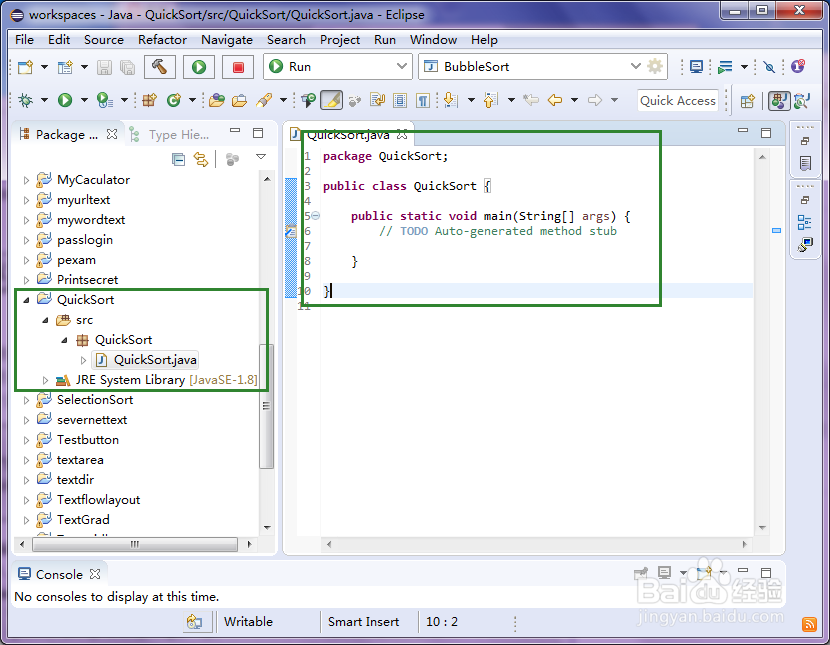Click the Next Annotation arrow icon
This screenshot has width=830, height=645.
point(450,100)
